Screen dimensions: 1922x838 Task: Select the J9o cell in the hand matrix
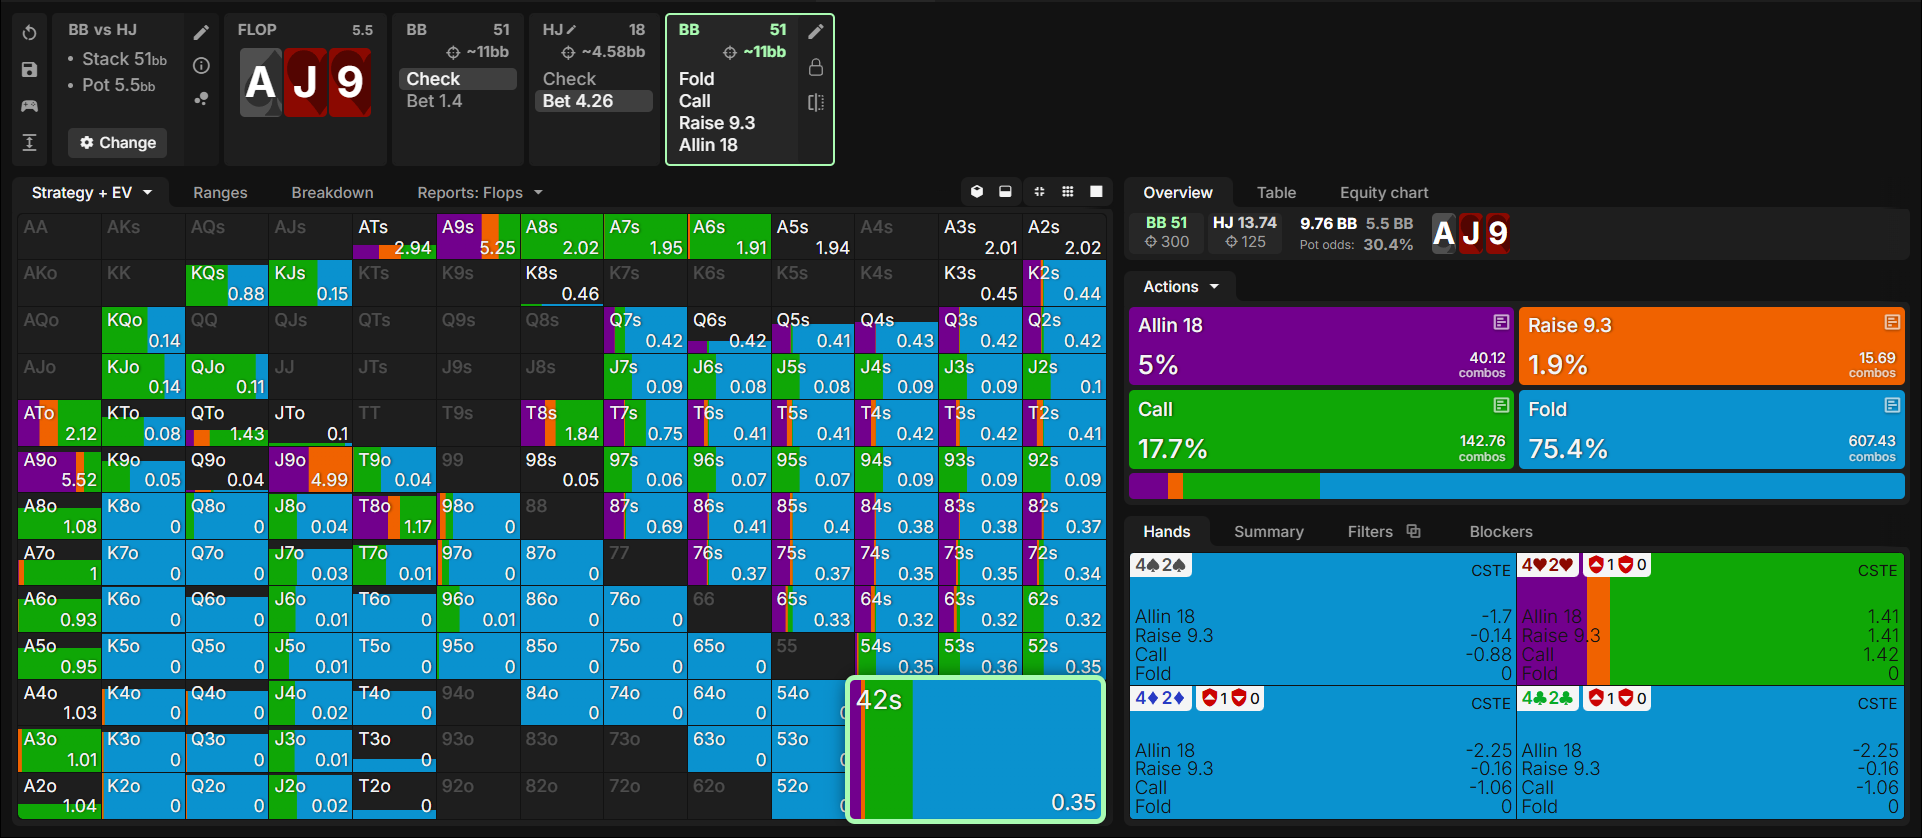click(x=310, y=469)
